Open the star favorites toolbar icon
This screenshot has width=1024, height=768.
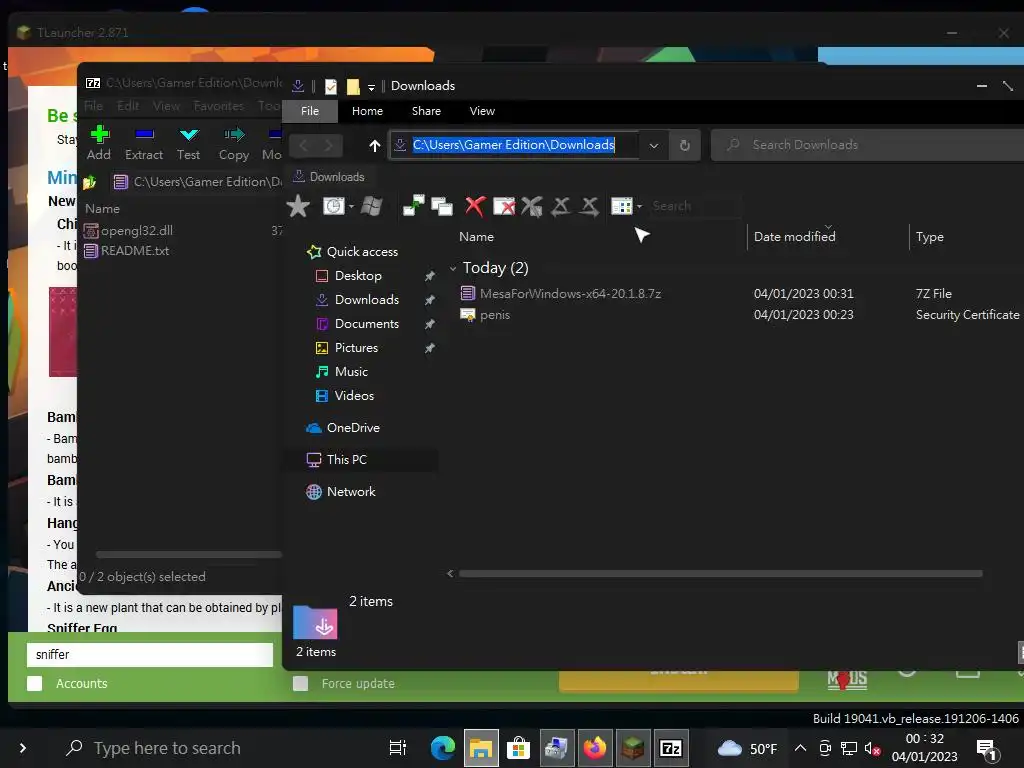[298, 206]
